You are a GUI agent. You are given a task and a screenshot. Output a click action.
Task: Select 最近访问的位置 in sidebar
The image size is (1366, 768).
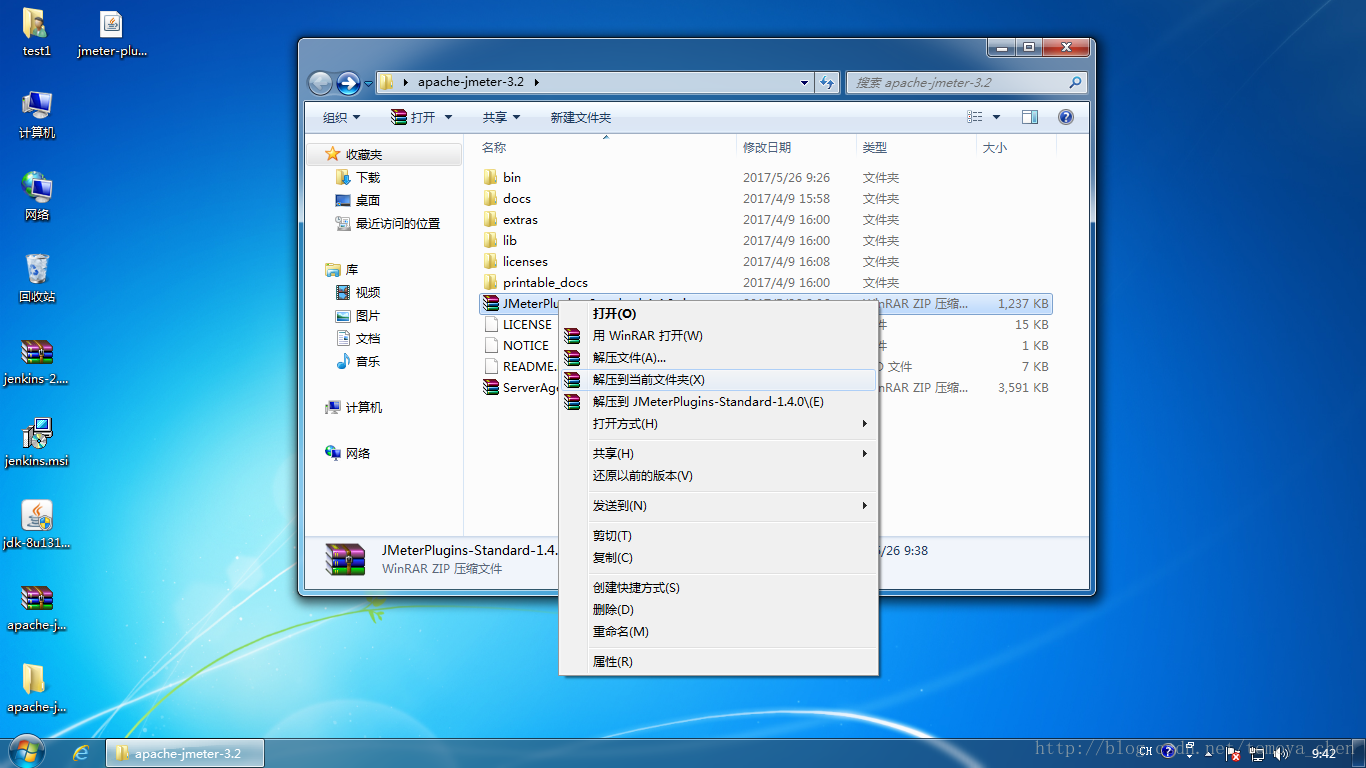388,223
